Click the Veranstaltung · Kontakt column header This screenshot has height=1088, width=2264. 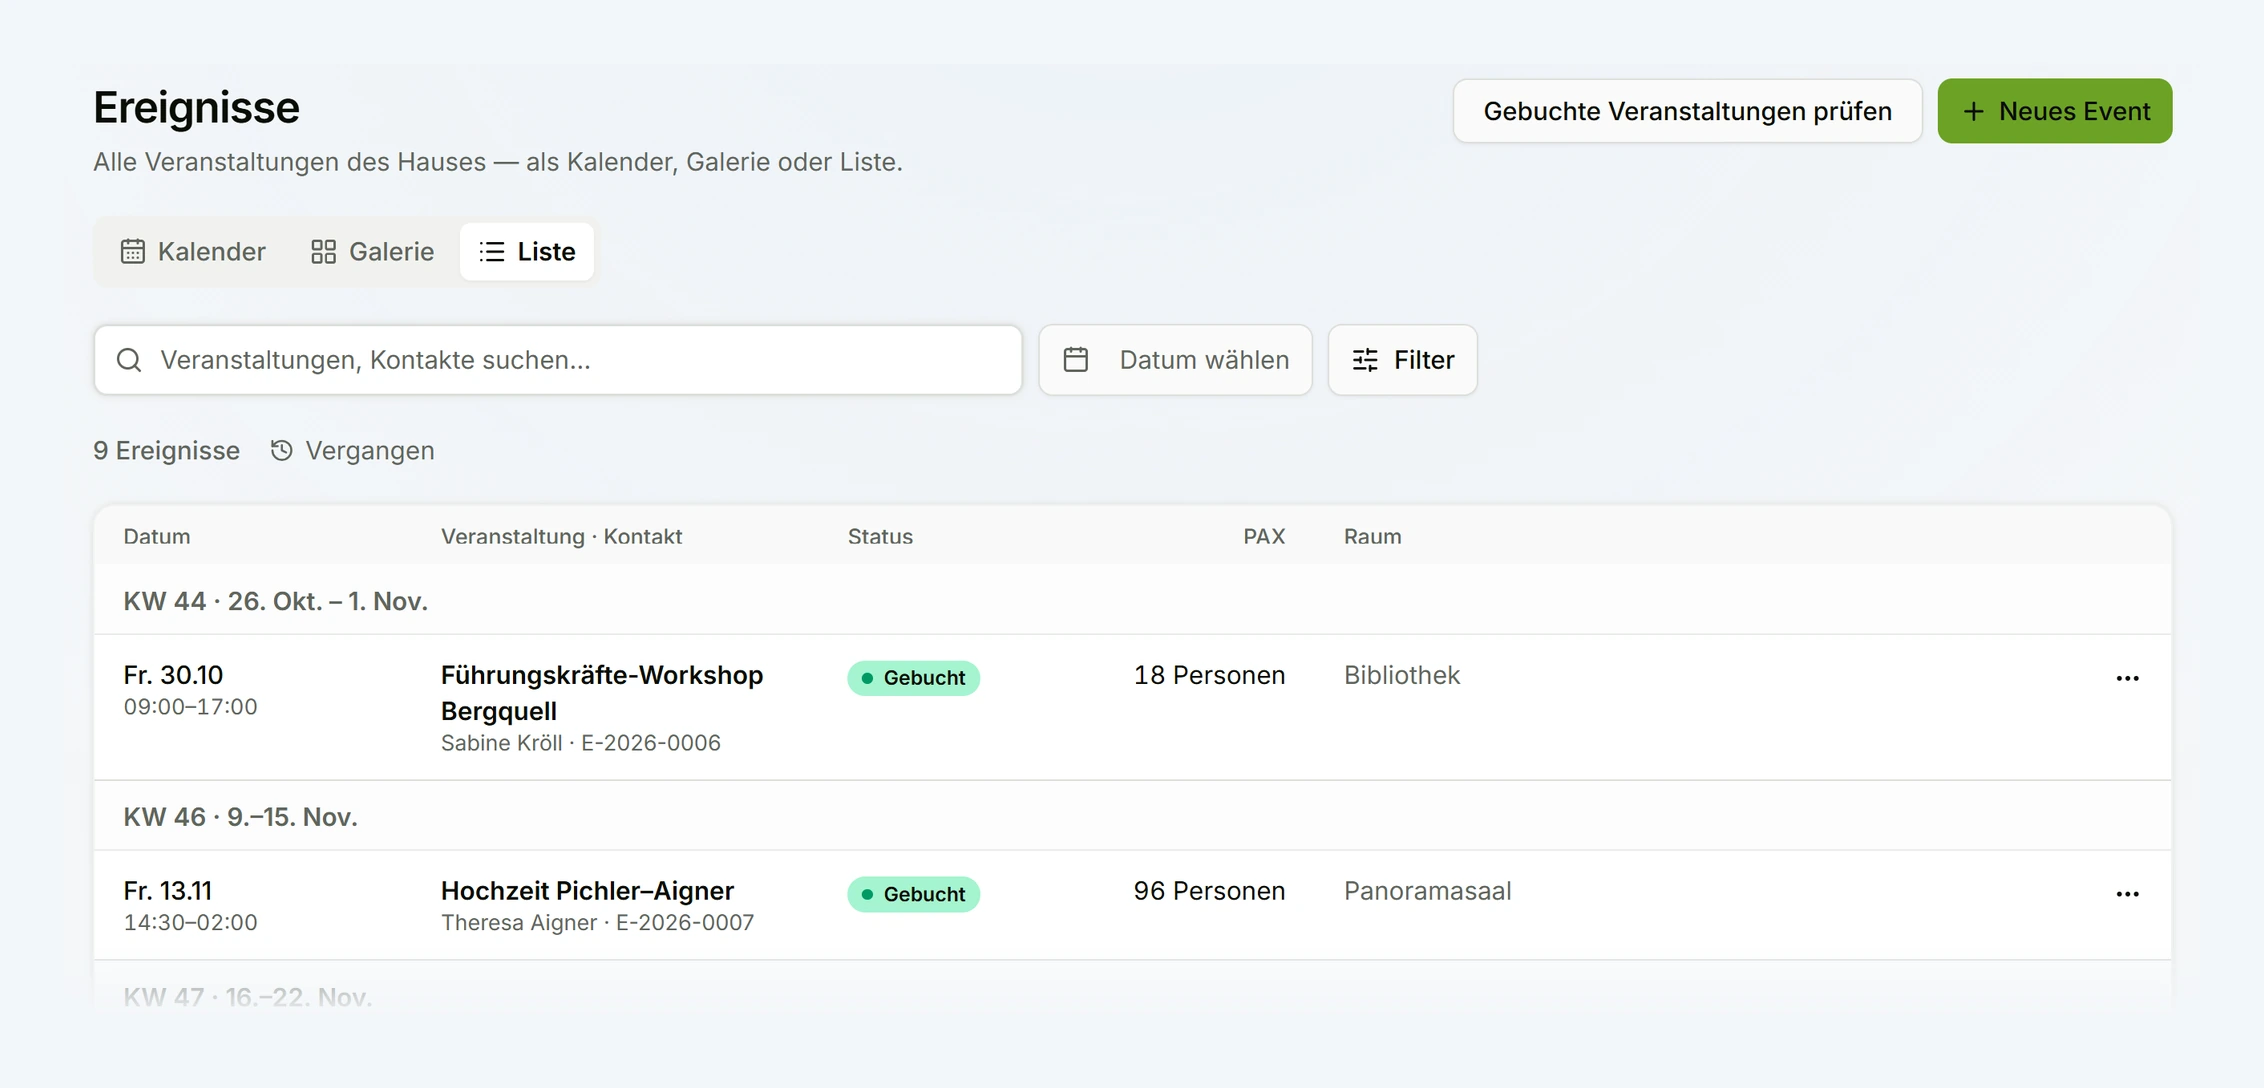point(561,536)
